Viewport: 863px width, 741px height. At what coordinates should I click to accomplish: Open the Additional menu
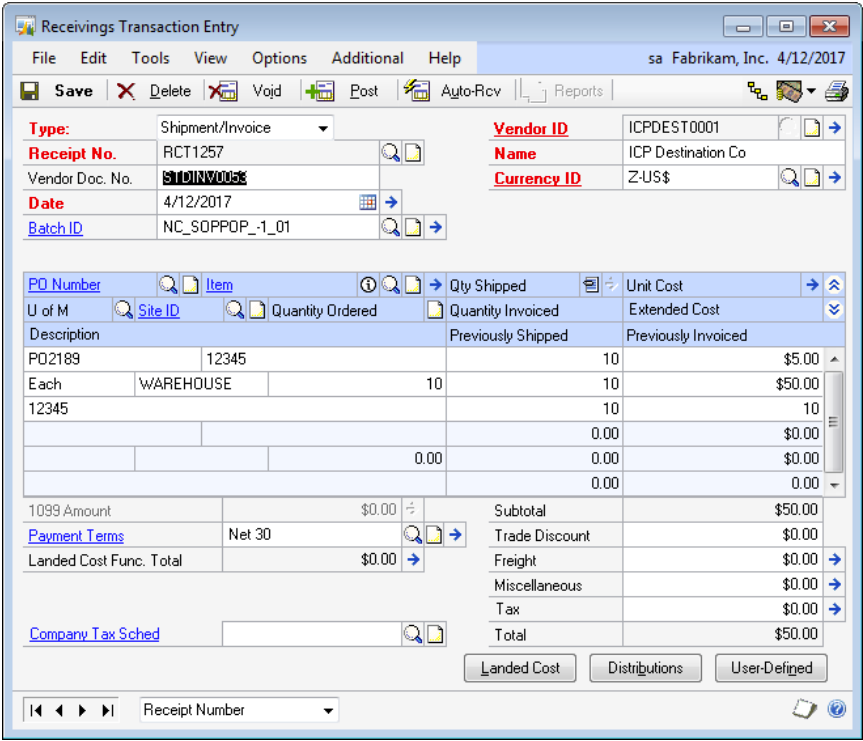[367, 58]
